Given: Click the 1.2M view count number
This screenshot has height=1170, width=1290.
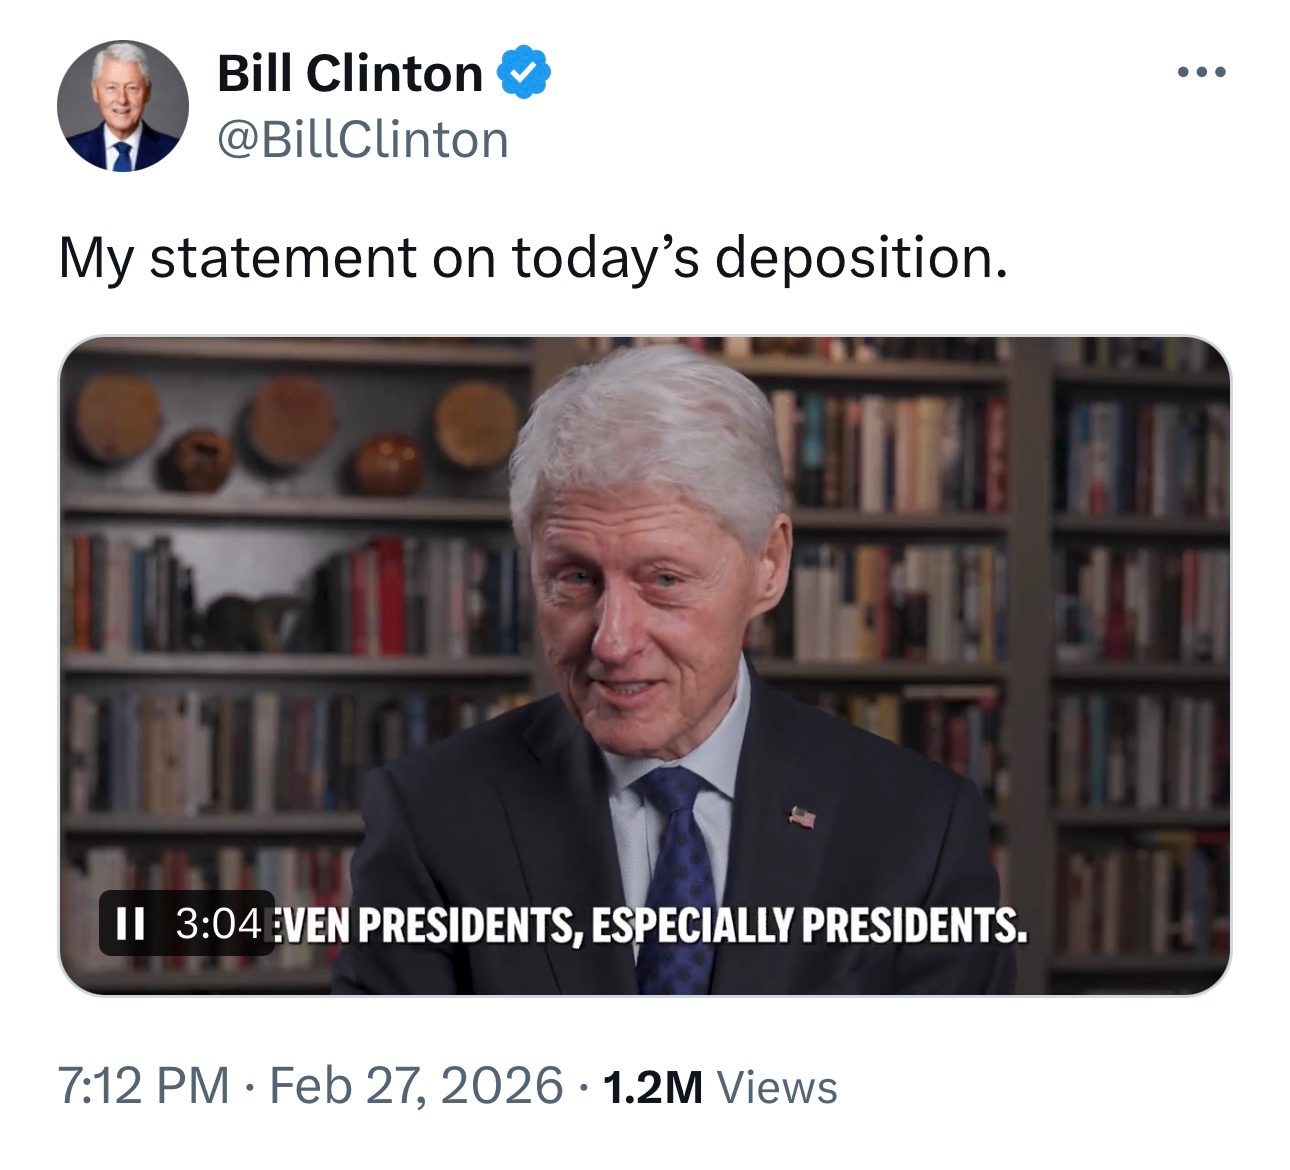Looking at the screenshot, I should pos(653,1087).
